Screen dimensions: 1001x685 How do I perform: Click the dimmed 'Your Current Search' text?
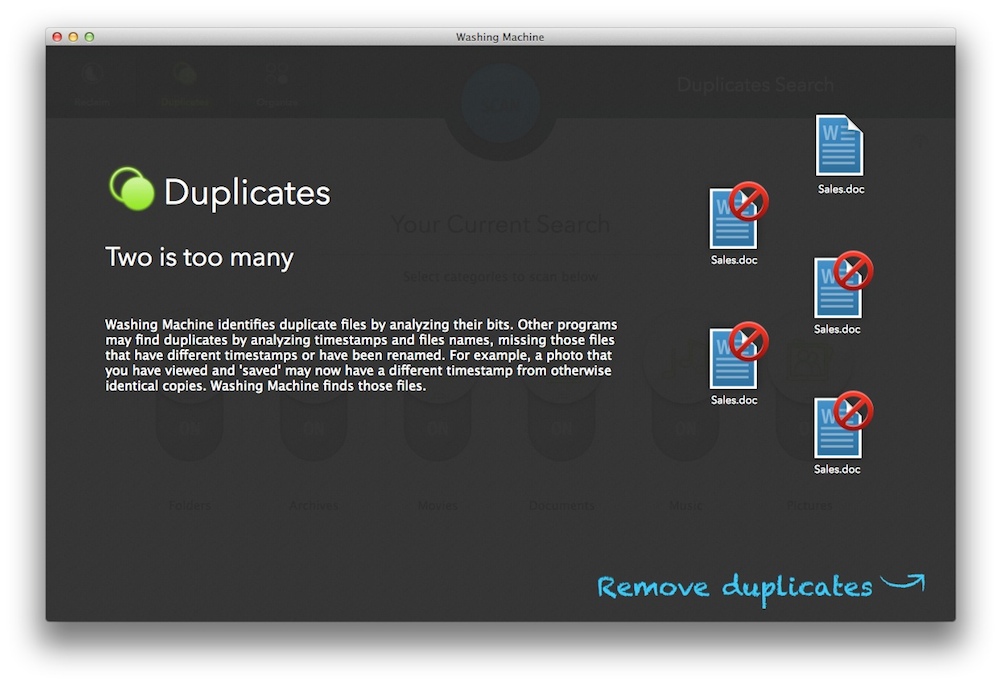500,225
